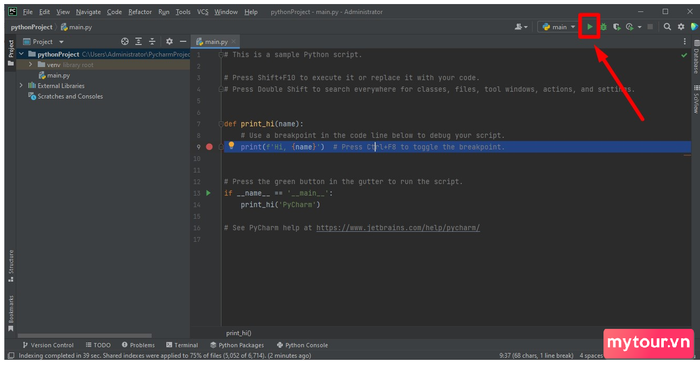Screen dimensions: 700x366
Task: Click the grey stop button
Action: (x=650, y=27)
